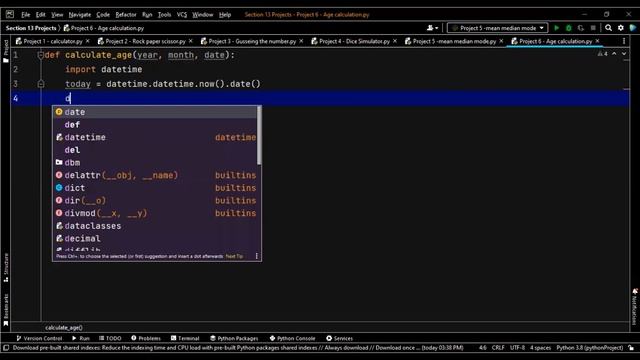Click the warnings indicator in editor corner
Viewport: 640px width, 360px height.
point(602,54)
